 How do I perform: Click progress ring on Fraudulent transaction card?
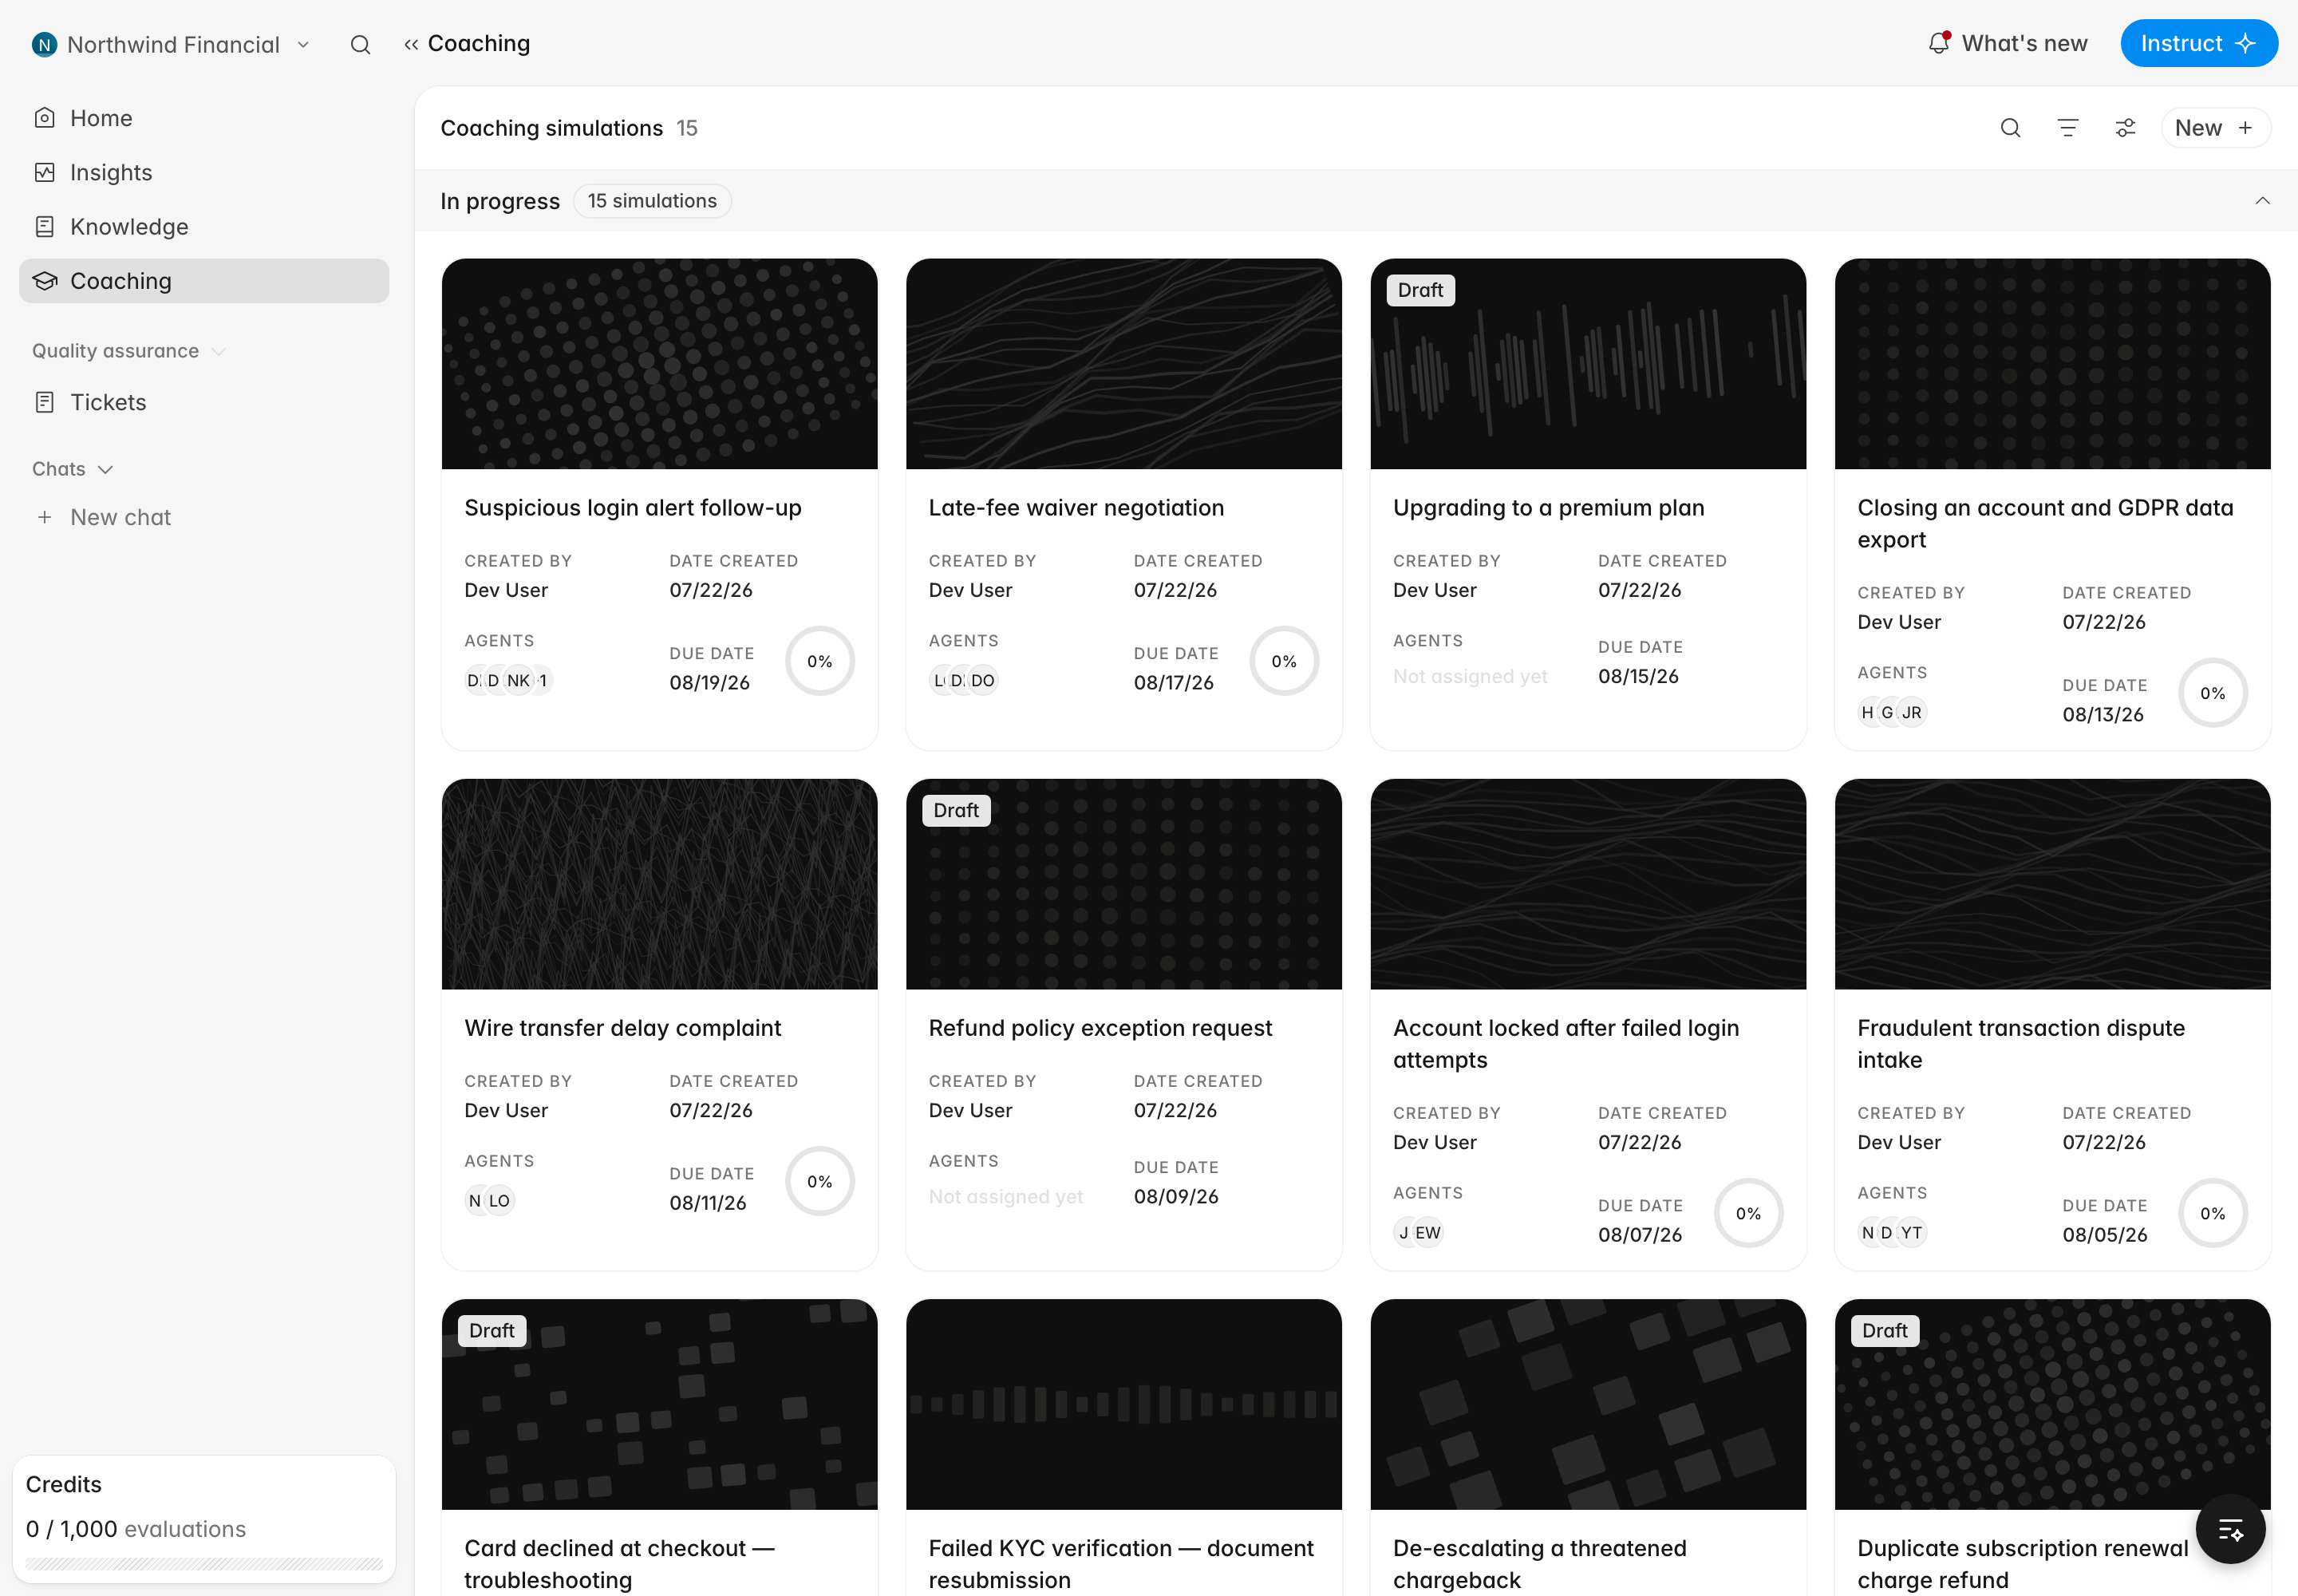pos(2212,1213)
